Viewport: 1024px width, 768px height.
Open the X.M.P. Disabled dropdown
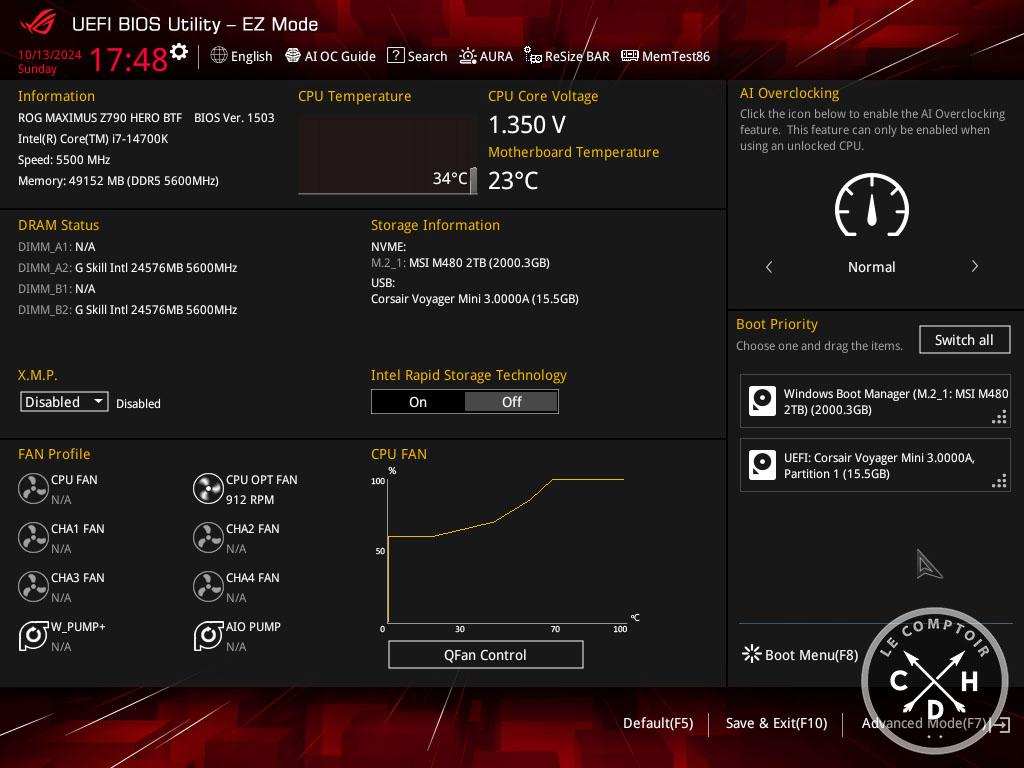pyautogui.click(x=64, y=402)
